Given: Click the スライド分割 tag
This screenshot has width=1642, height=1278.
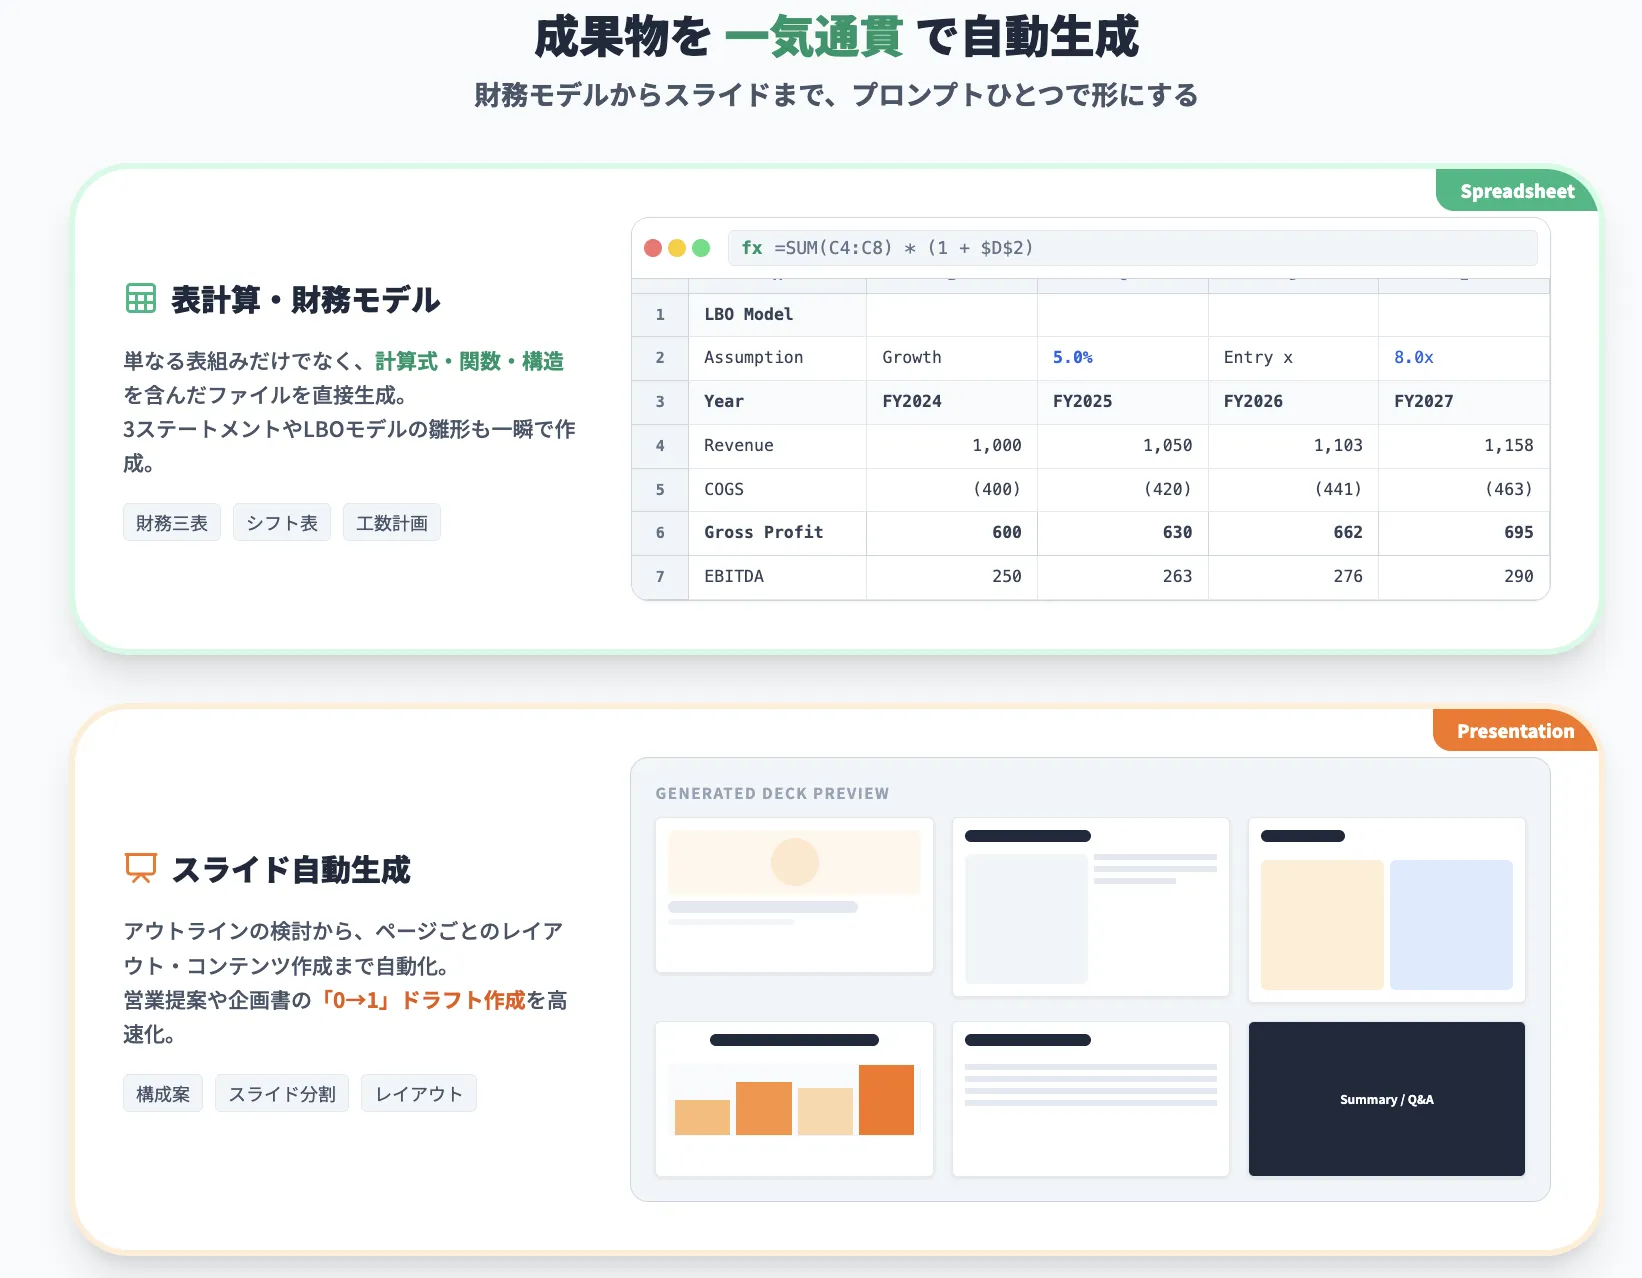Looking at the screenshot, I should pyautogui.click(x=282, y=1094).
